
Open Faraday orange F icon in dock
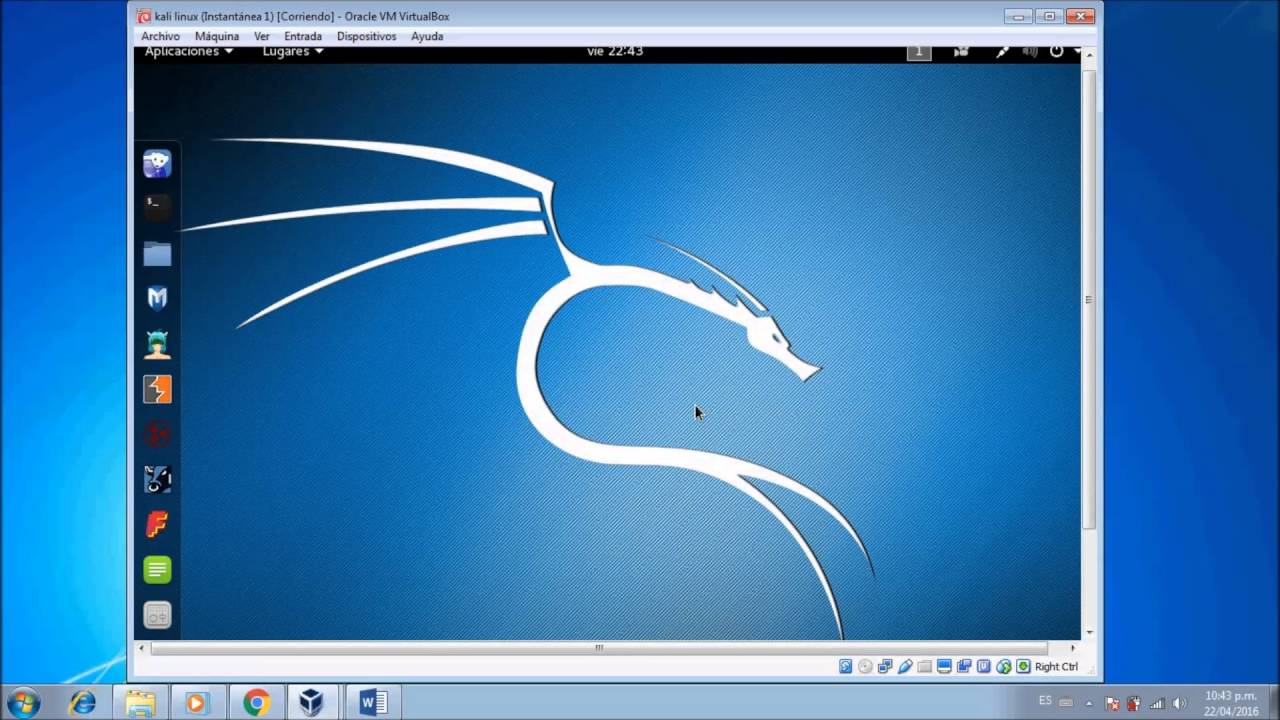tap(157, 524)
